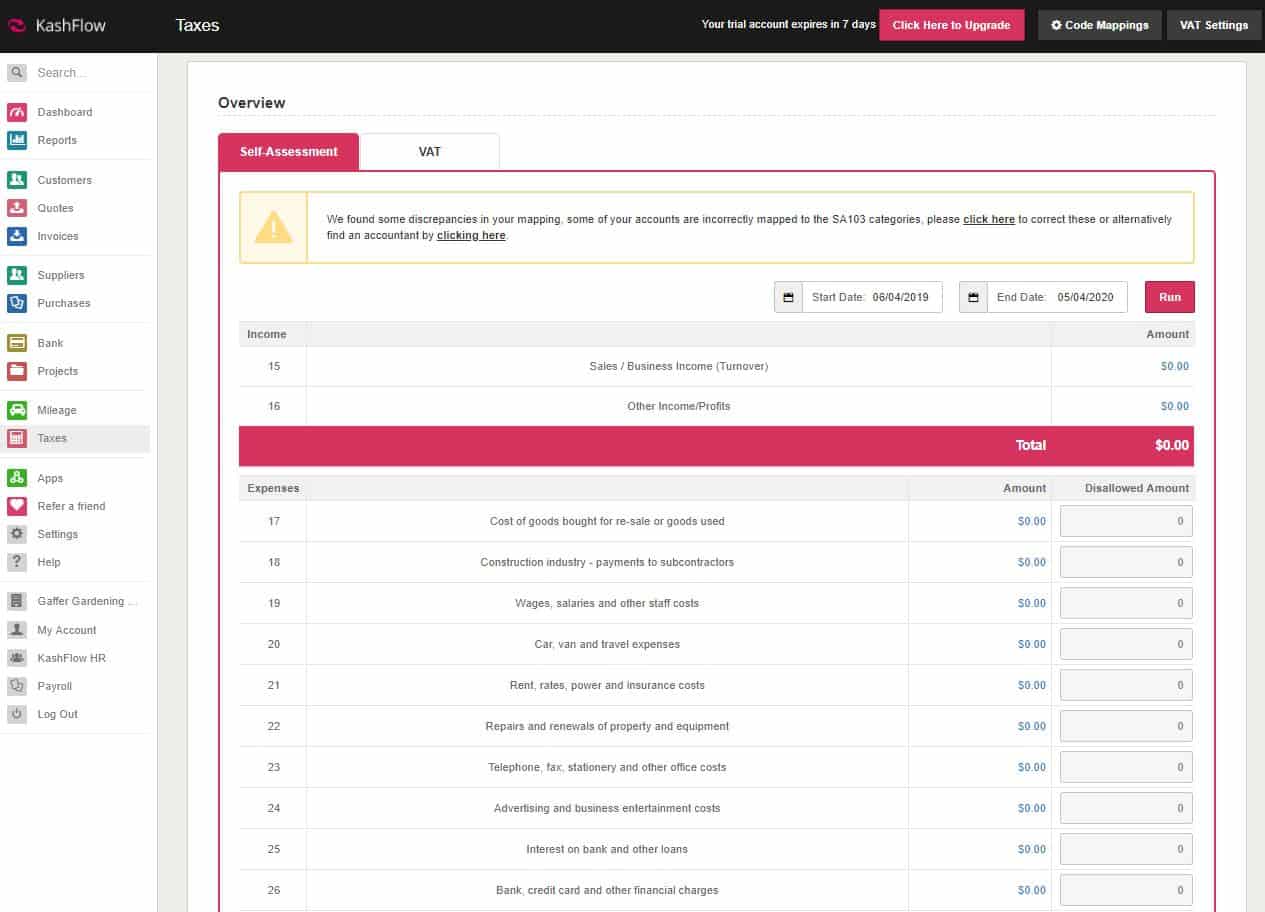Select the Suppliers menu label
Screen dimensions: 1265x912
[61, 275]
